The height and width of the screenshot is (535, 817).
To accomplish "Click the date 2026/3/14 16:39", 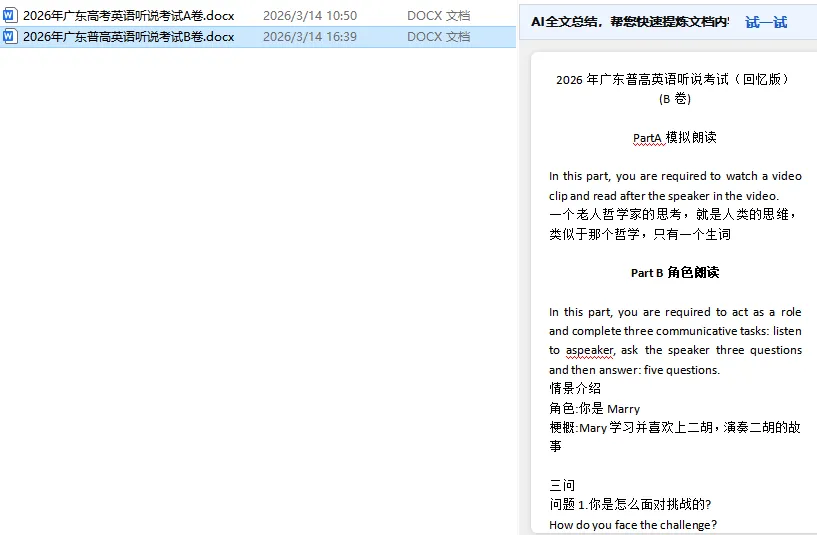I will coord(310,36).
